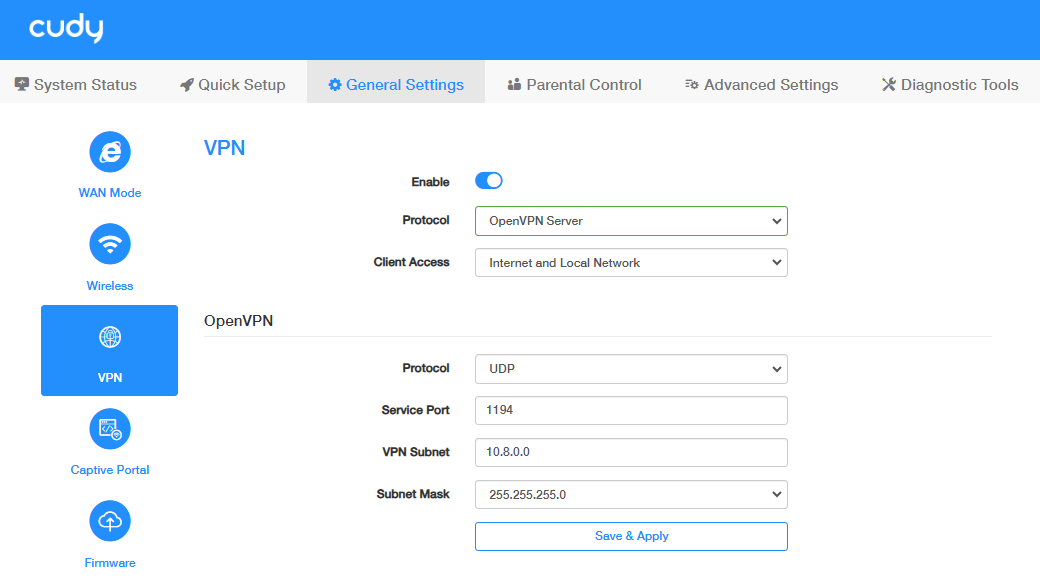Open the Client Access dropdown
The width and height of the screenshot is (1040, 587).
[x=631, y=263]
